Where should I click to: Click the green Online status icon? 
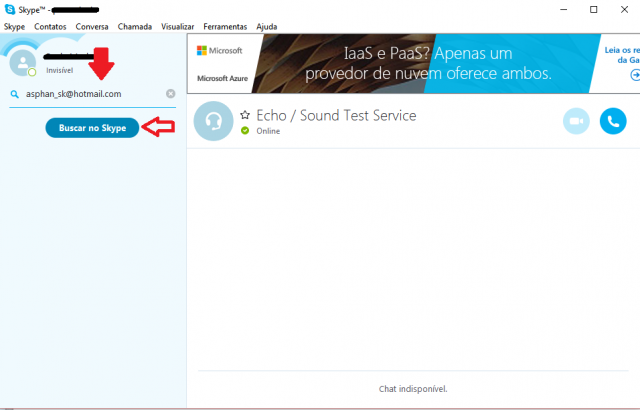pyautogui.click(x=245, y=131)
